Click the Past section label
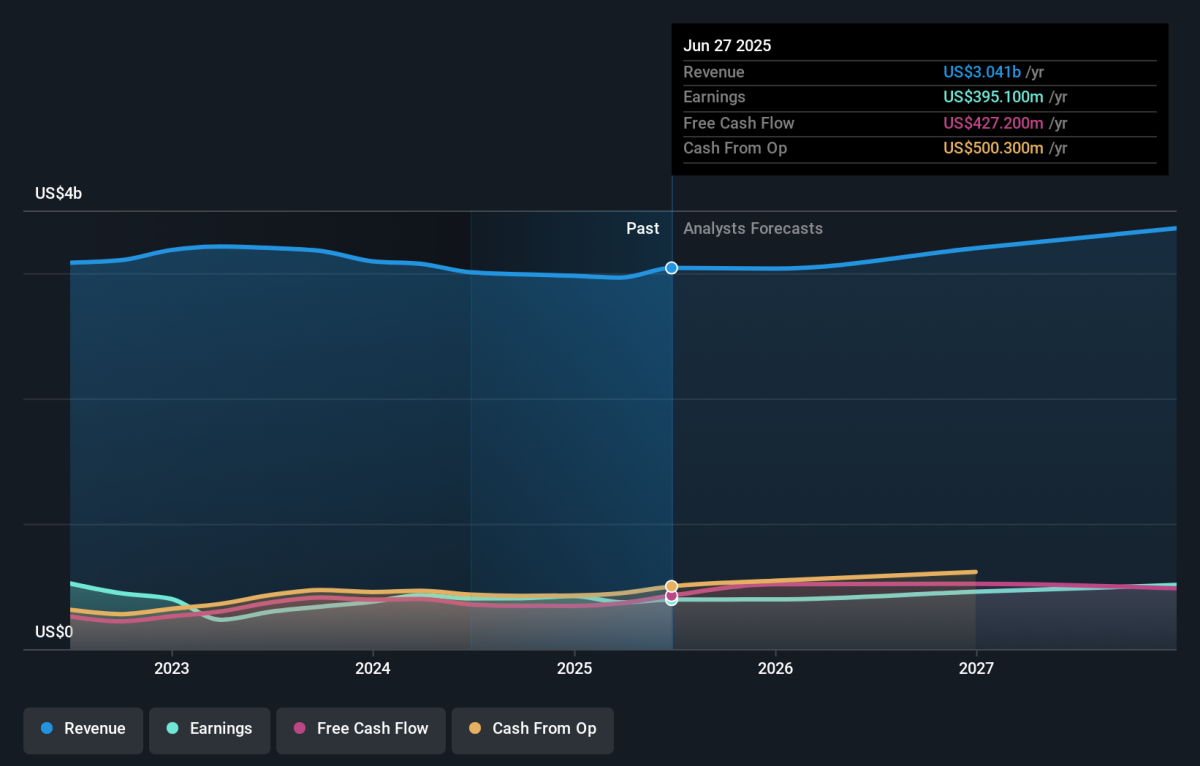The image size is (1200, 766). click(x=643, y=229)
